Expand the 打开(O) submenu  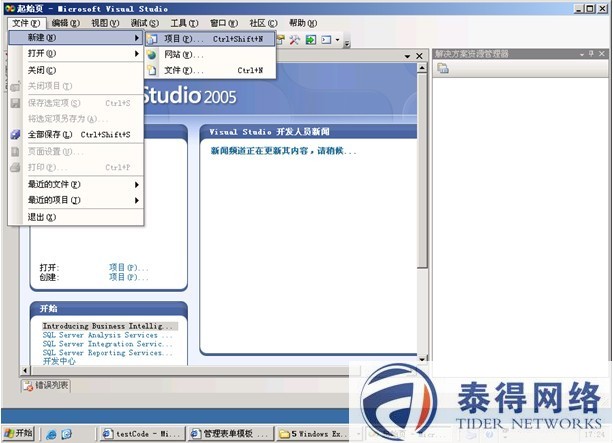[x=76, y=53]
